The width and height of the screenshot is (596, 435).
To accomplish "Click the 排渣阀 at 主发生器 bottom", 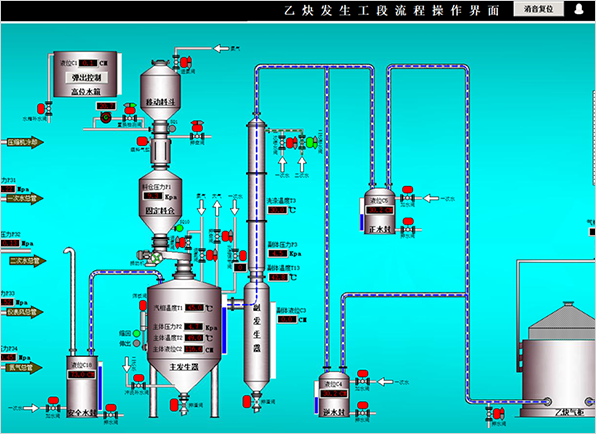I will (x=179, y=405).
